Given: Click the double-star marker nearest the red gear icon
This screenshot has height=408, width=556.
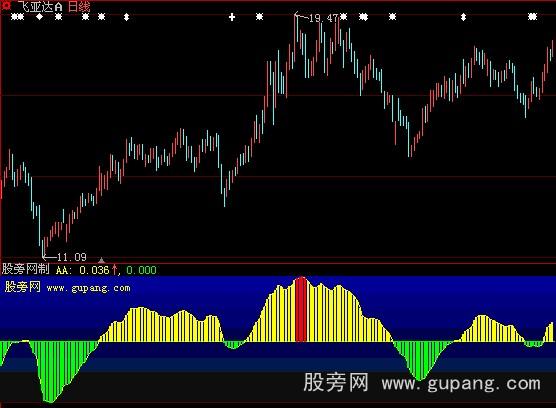Looking at the screenshot, I should pyautogui.click(x=17, y=17).
